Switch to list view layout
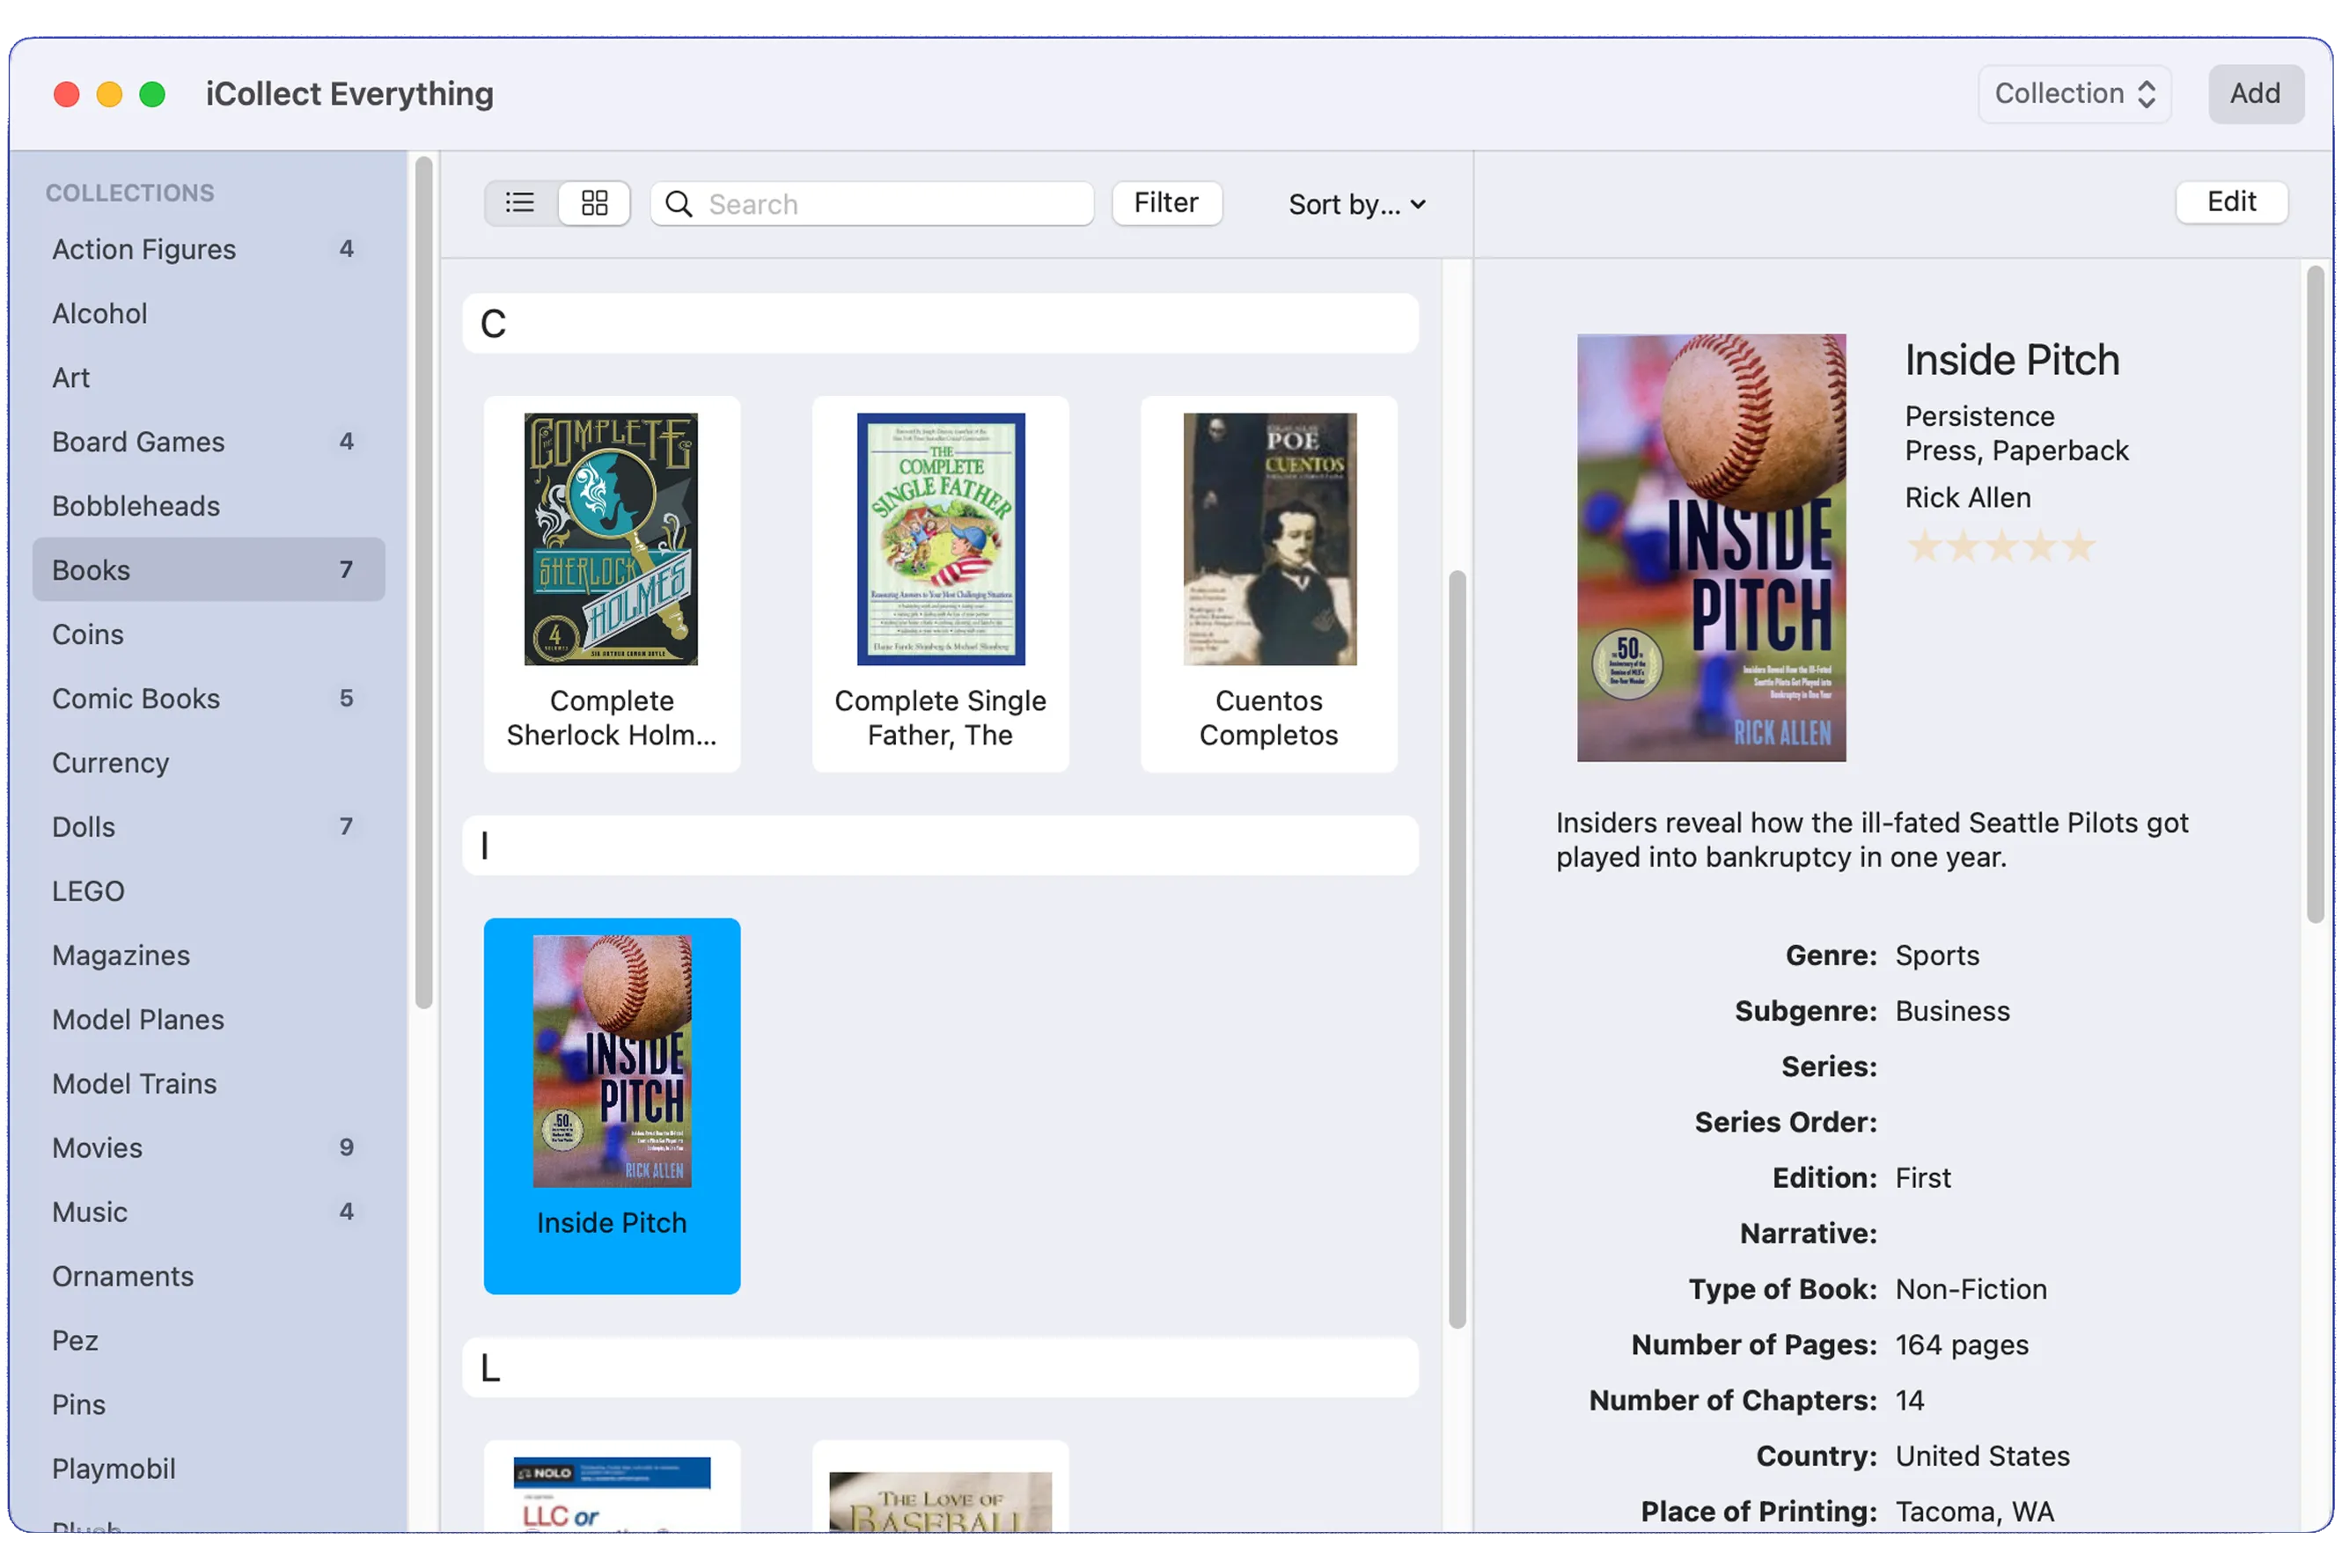Viewport: 2342px width, 1568px height. click(520, 204)
